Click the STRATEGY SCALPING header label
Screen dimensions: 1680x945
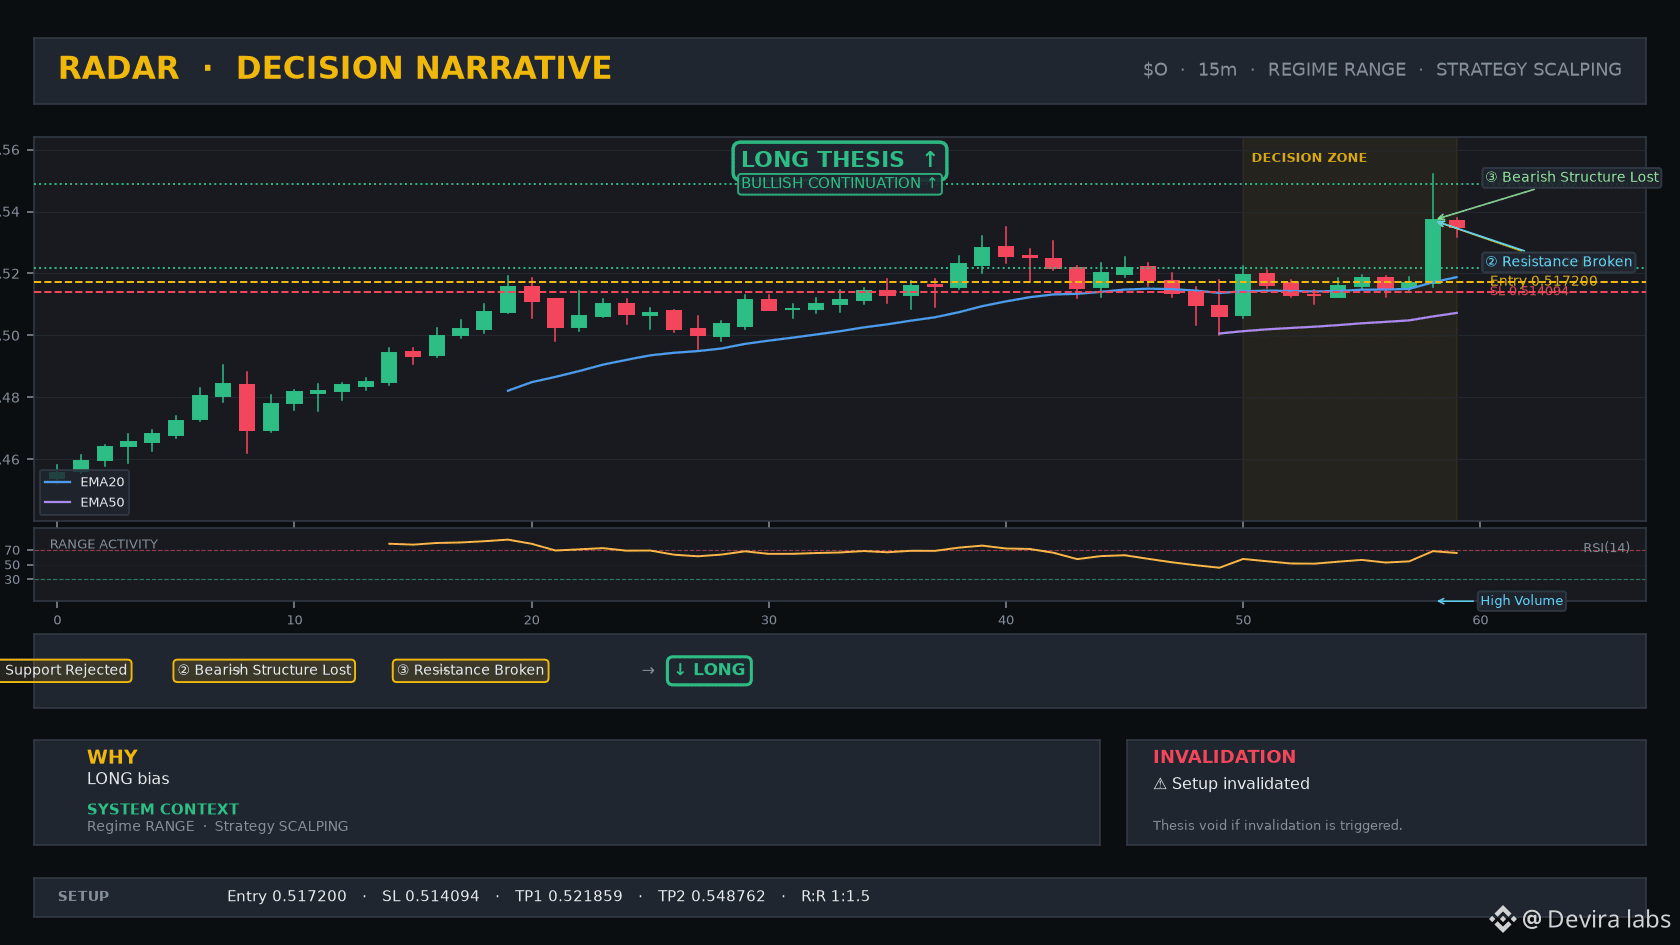pos(1528,70)
